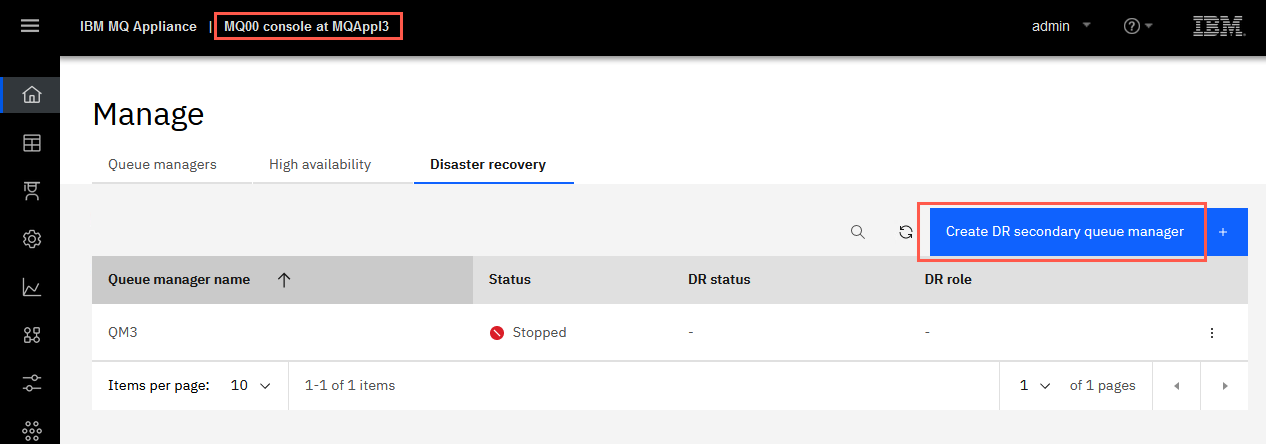Select the QM3 queue manager row
Image resolution: width=1266 pixels, height=444 pixels.
click(670, 332)
